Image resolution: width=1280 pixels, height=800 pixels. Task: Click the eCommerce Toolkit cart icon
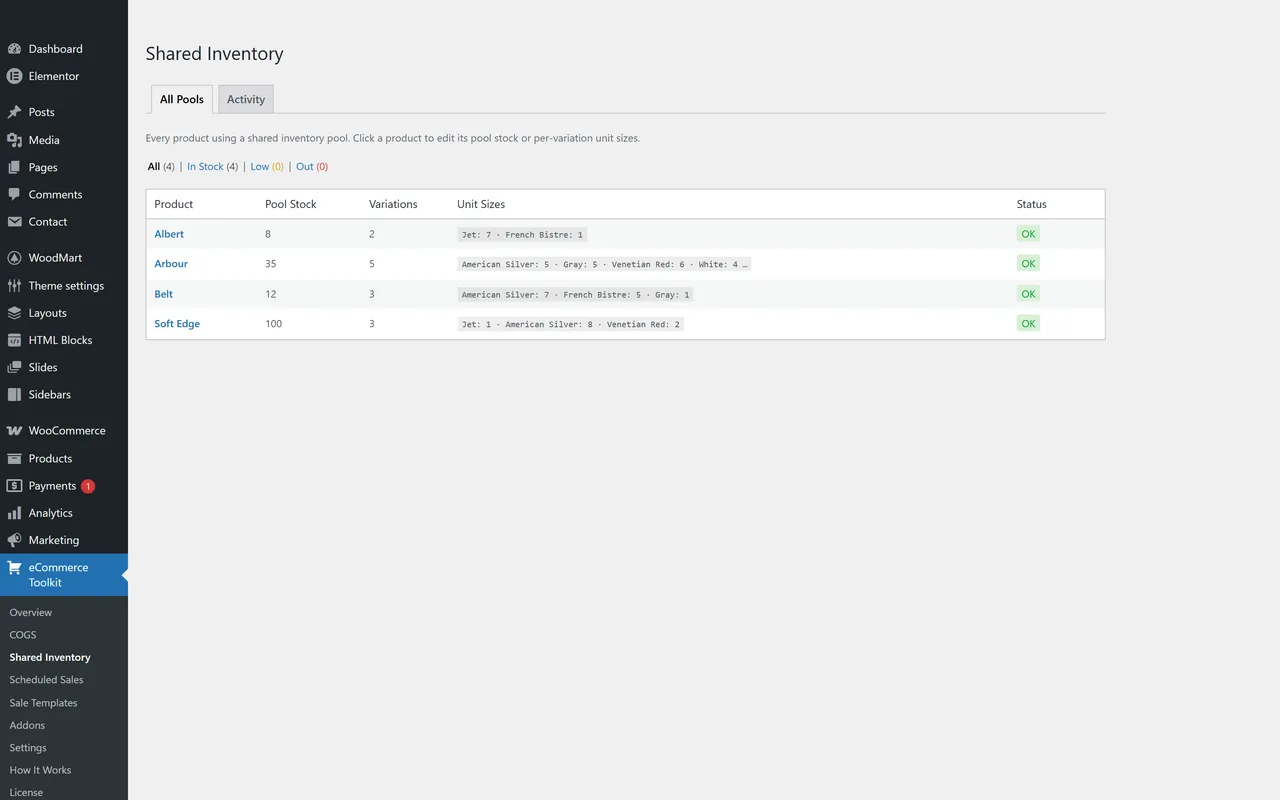pos(14,568)
